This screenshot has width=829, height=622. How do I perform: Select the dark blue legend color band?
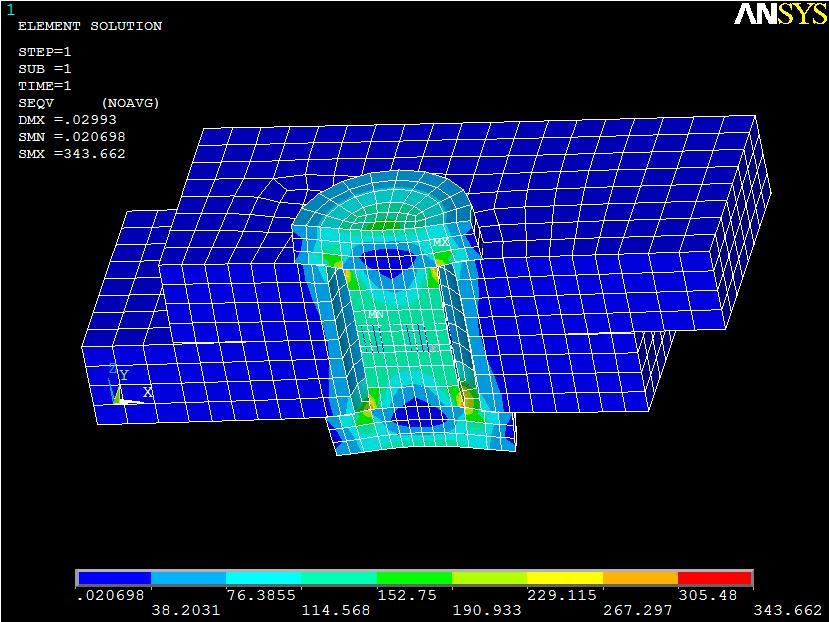click(114, 578)
